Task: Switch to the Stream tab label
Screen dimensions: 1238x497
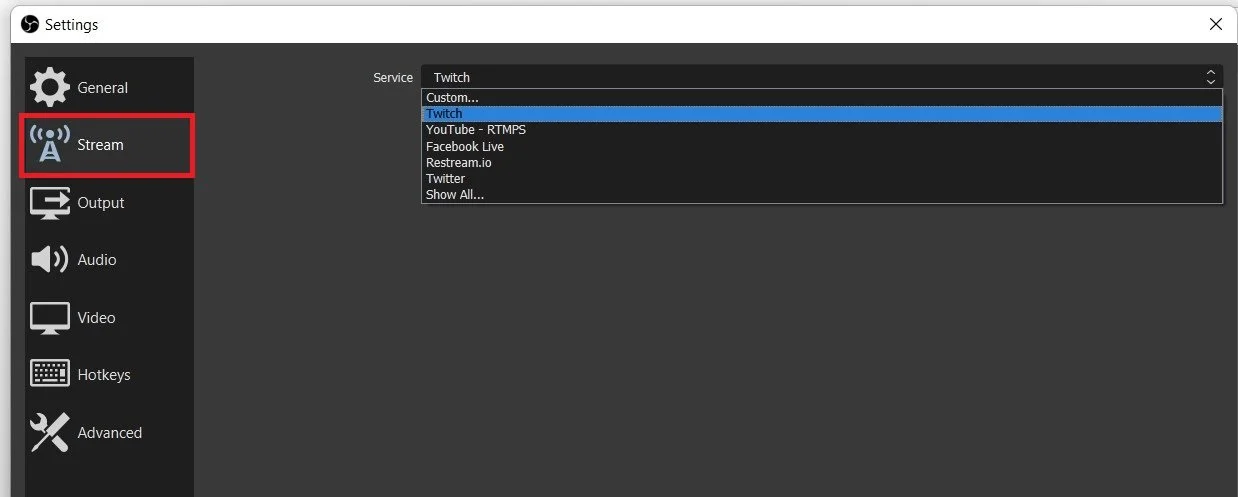Action: pyautogui.click(x=101, y=145)
